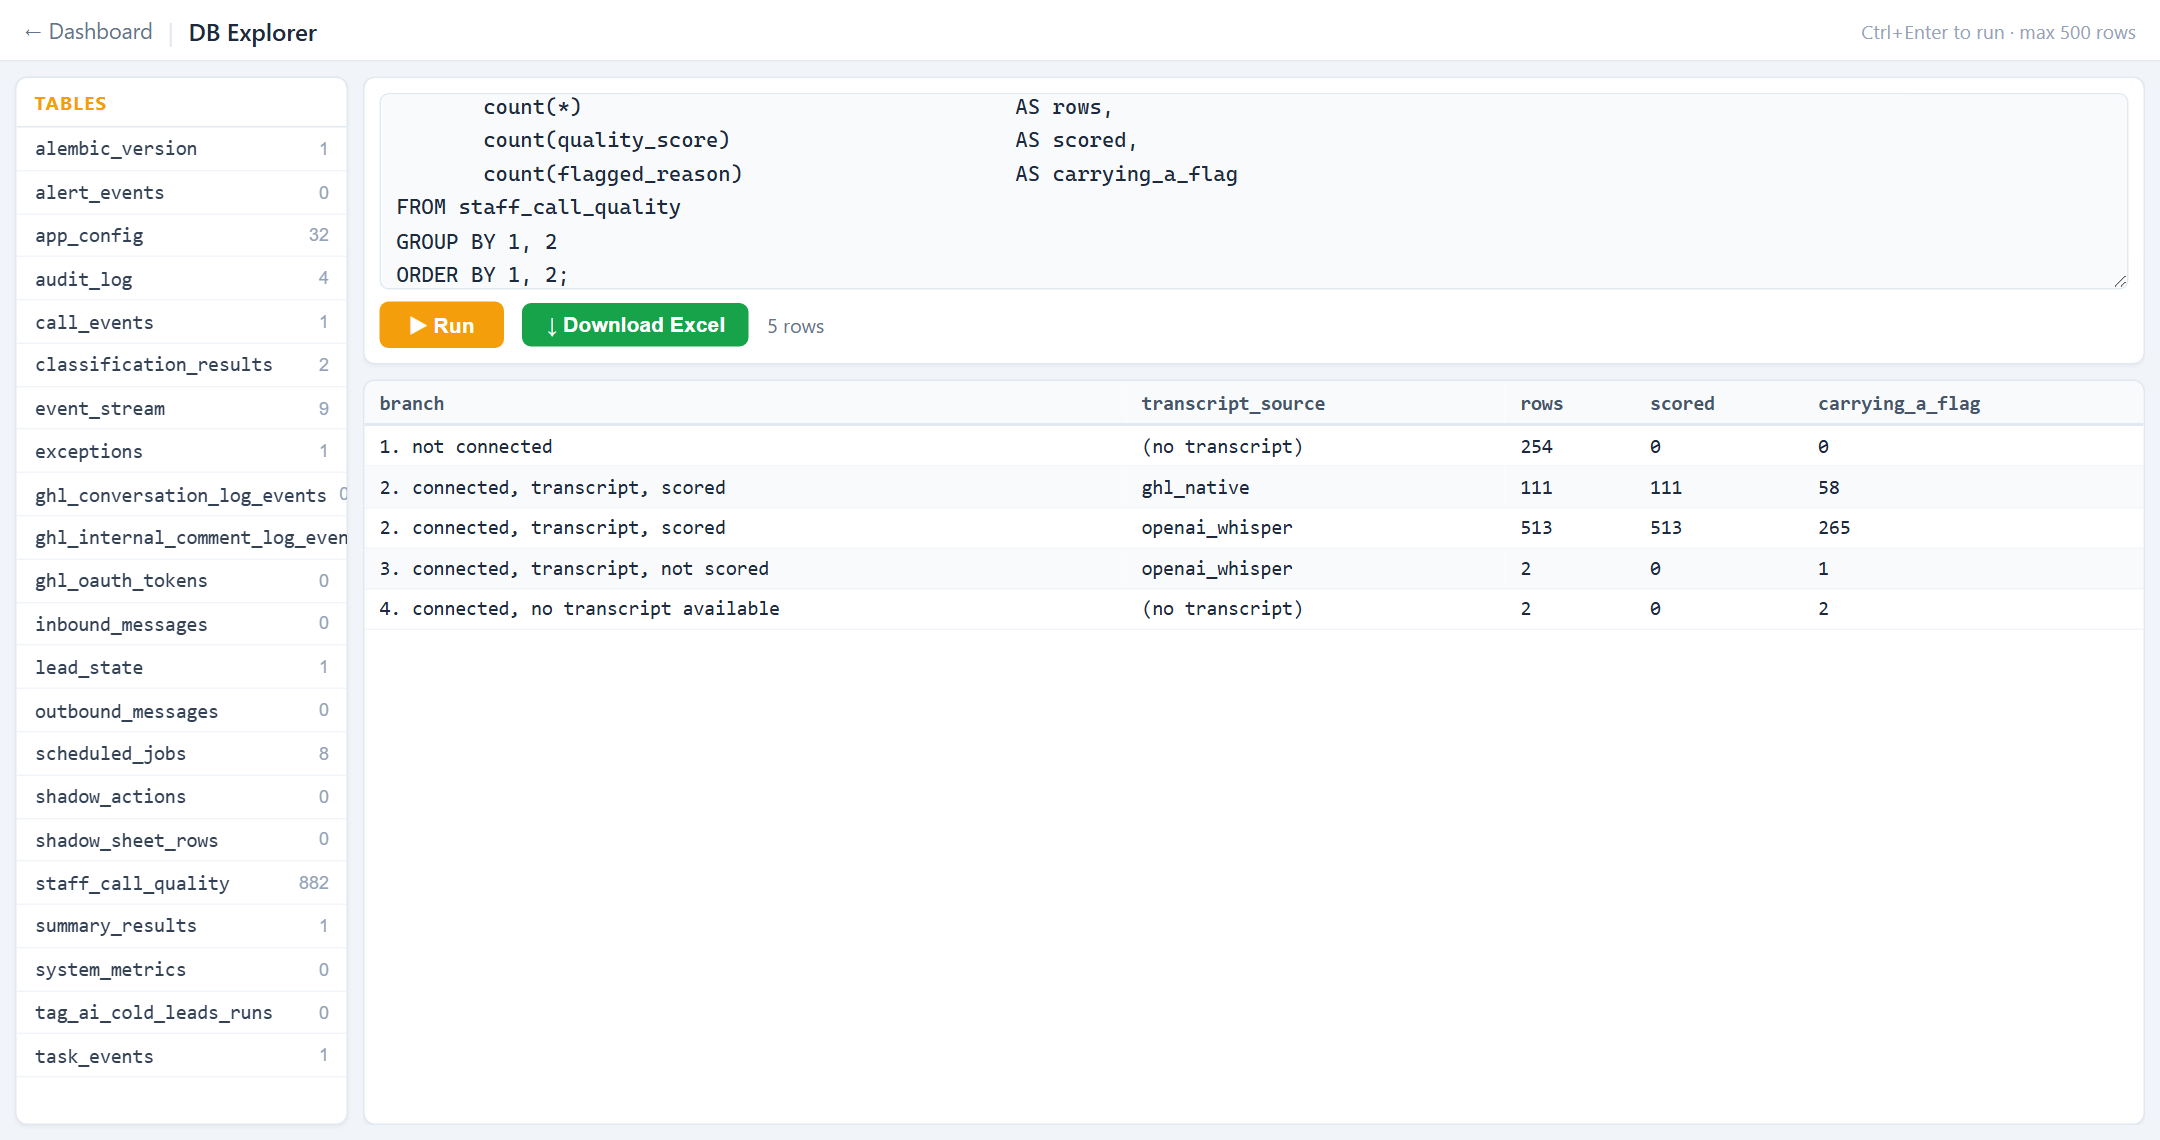
Task: Open staff_call_quality table
Action: pyautogui.click(x=181, y=883)
